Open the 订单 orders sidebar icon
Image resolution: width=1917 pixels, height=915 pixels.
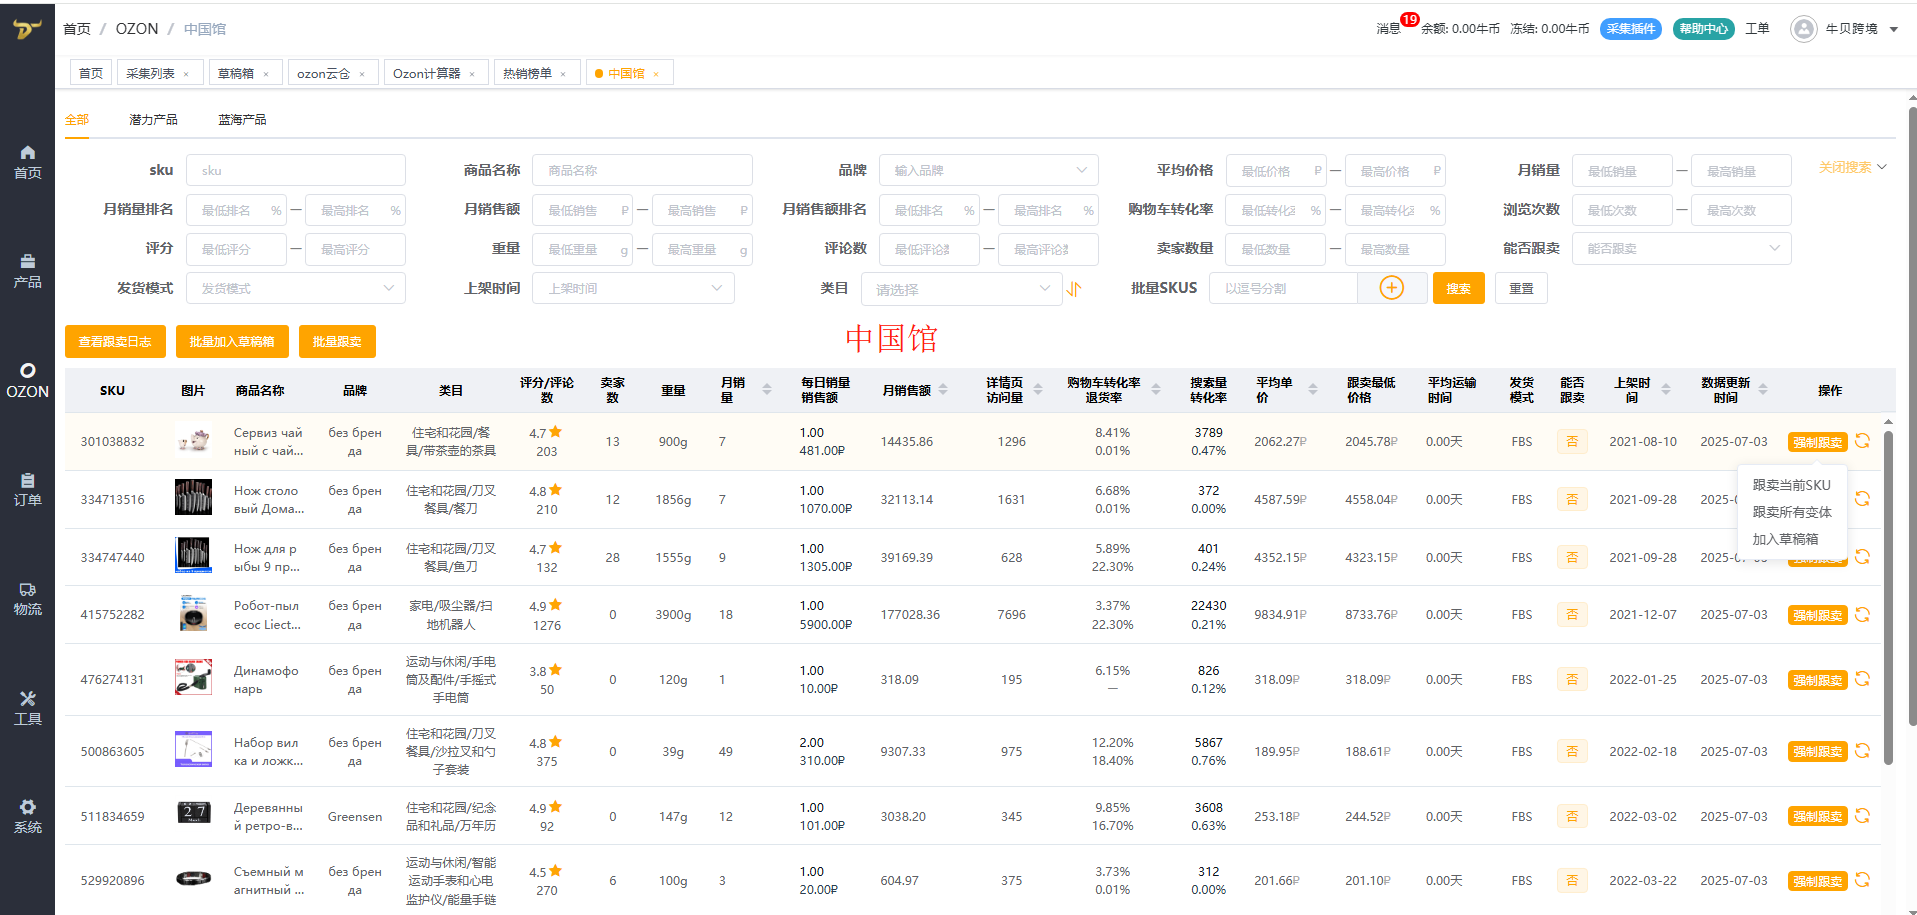coord(27,490)
